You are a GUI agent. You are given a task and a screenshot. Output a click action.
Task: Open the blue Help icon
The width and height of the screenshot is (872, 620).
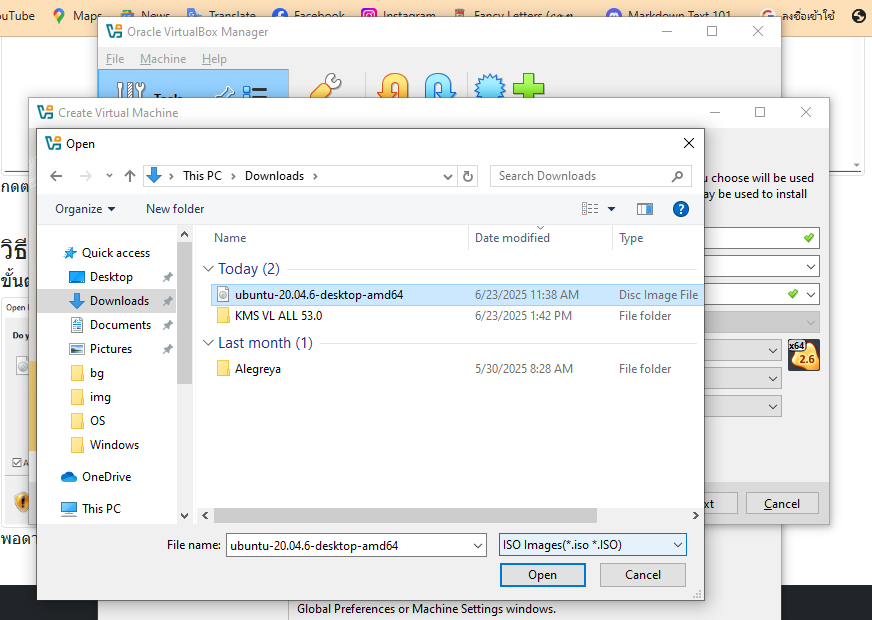pos(681,209)
